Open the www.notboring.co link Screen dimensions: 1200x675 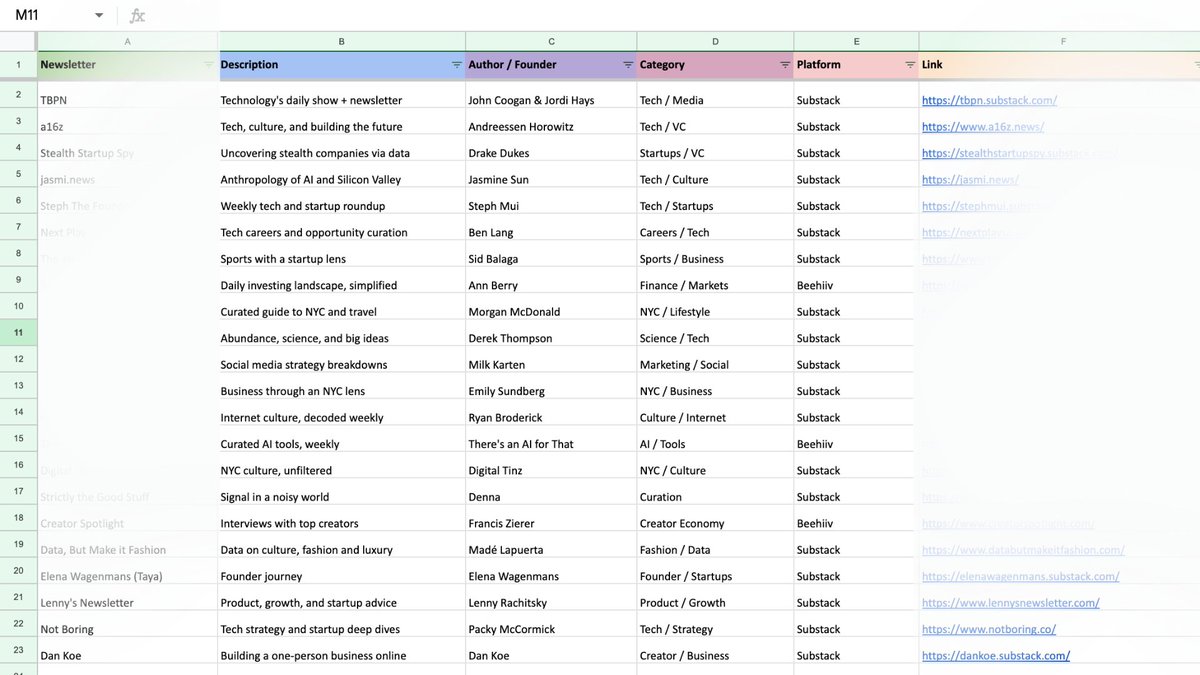click(989, 629)
